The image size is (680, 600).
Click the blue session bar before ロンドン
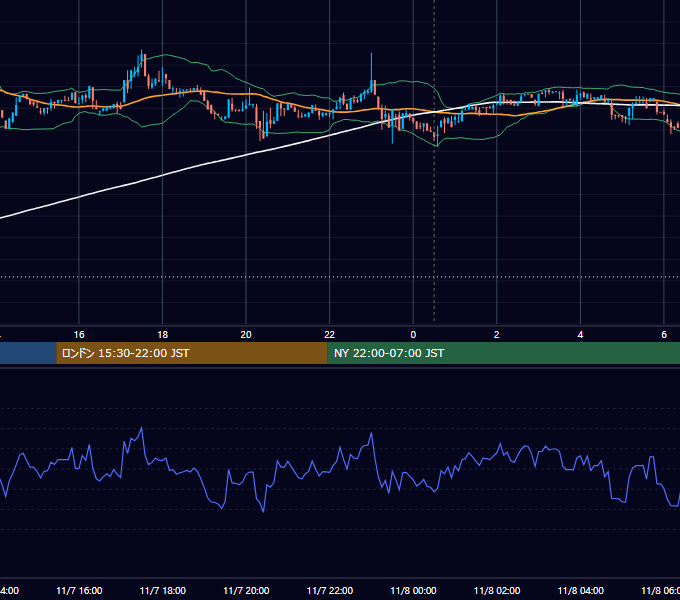pyautogui.click(x=28, y=353)
